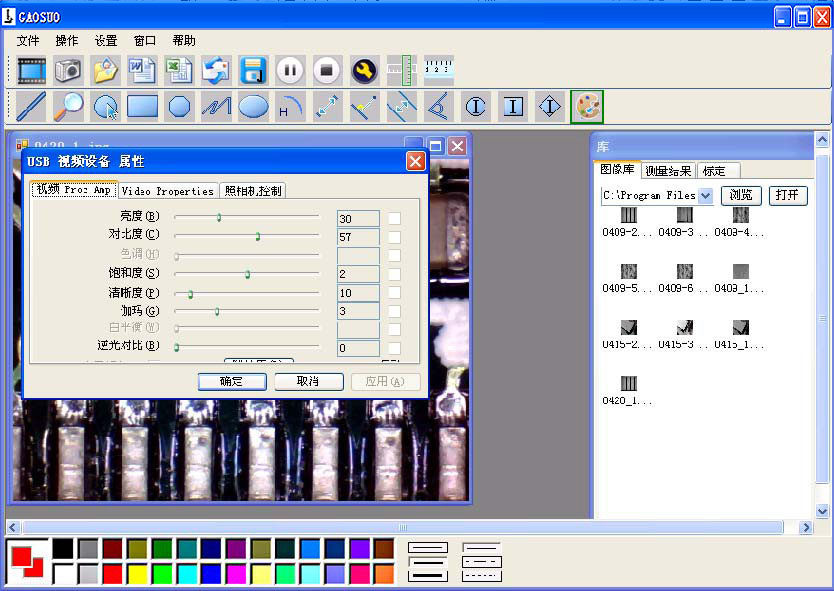834x591 pixels.
Task: Select the magnifying glass zoom tool
Action: (68, 106)
